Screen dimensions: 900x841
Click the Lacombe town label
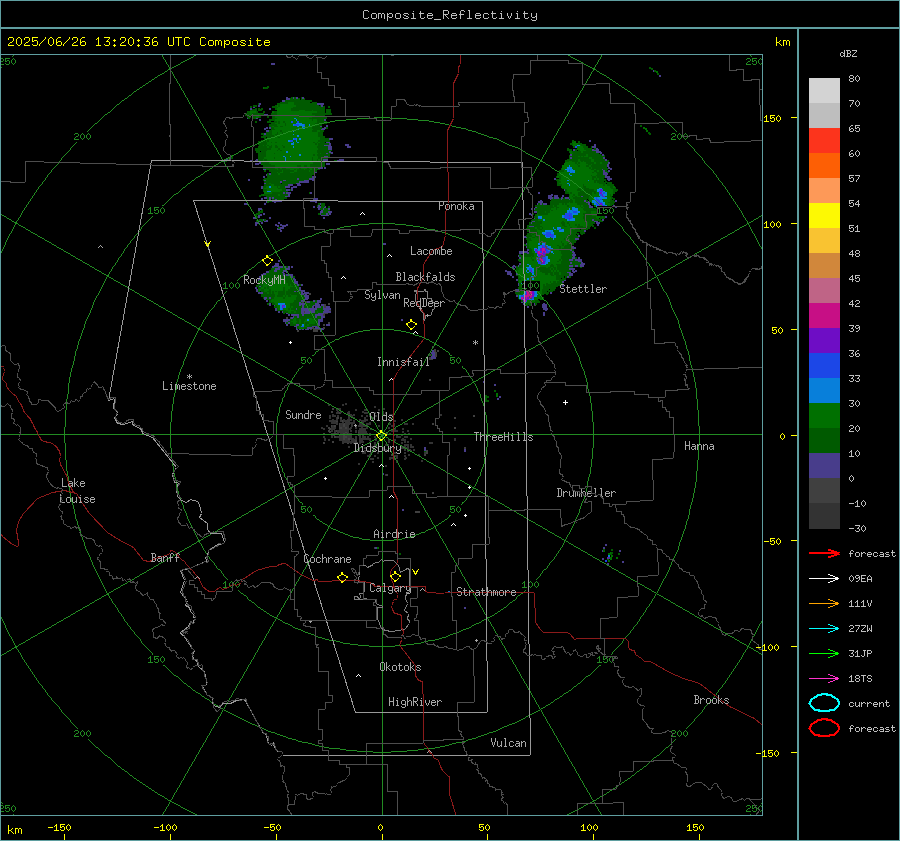coord(431,251)
